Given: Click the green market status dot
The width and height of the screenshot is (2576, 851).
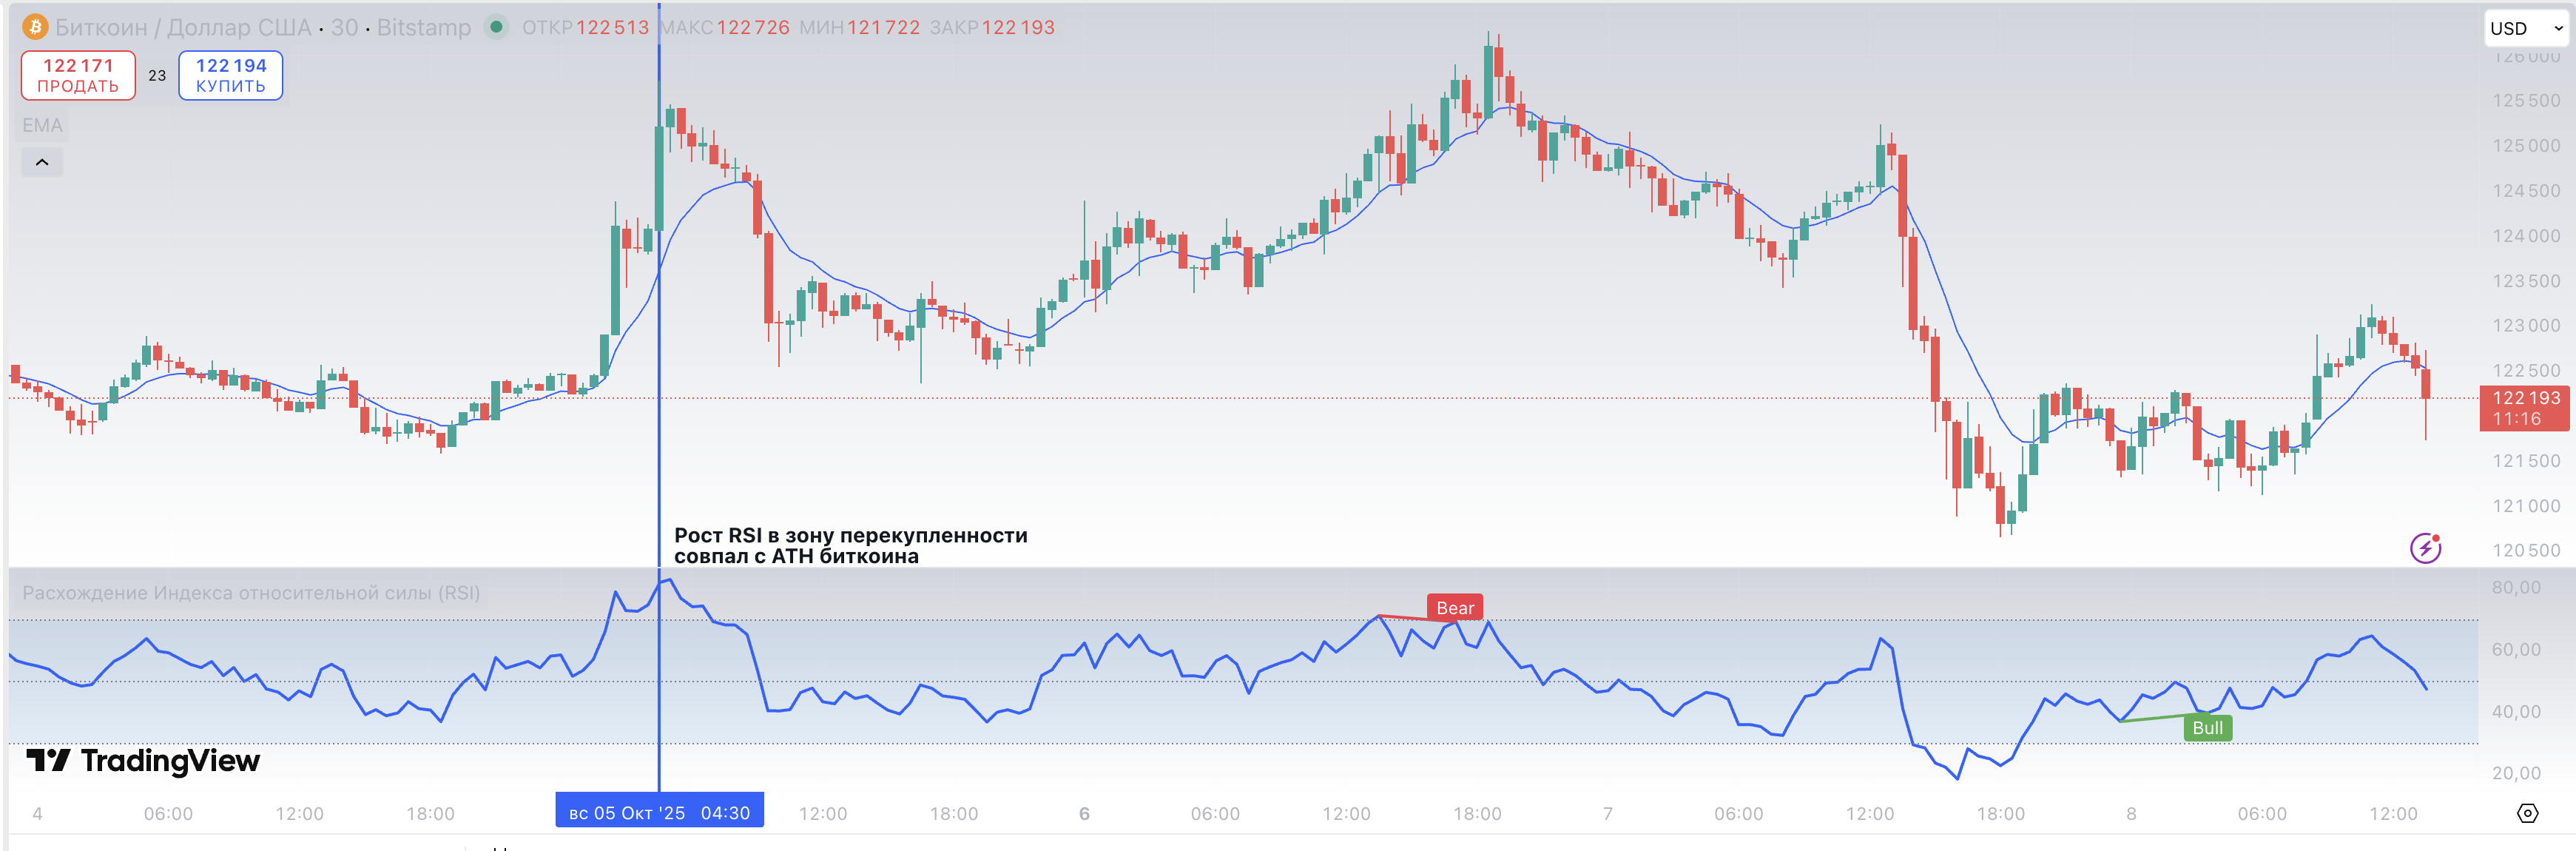Looking at the screenshot, I should point(495,27).
